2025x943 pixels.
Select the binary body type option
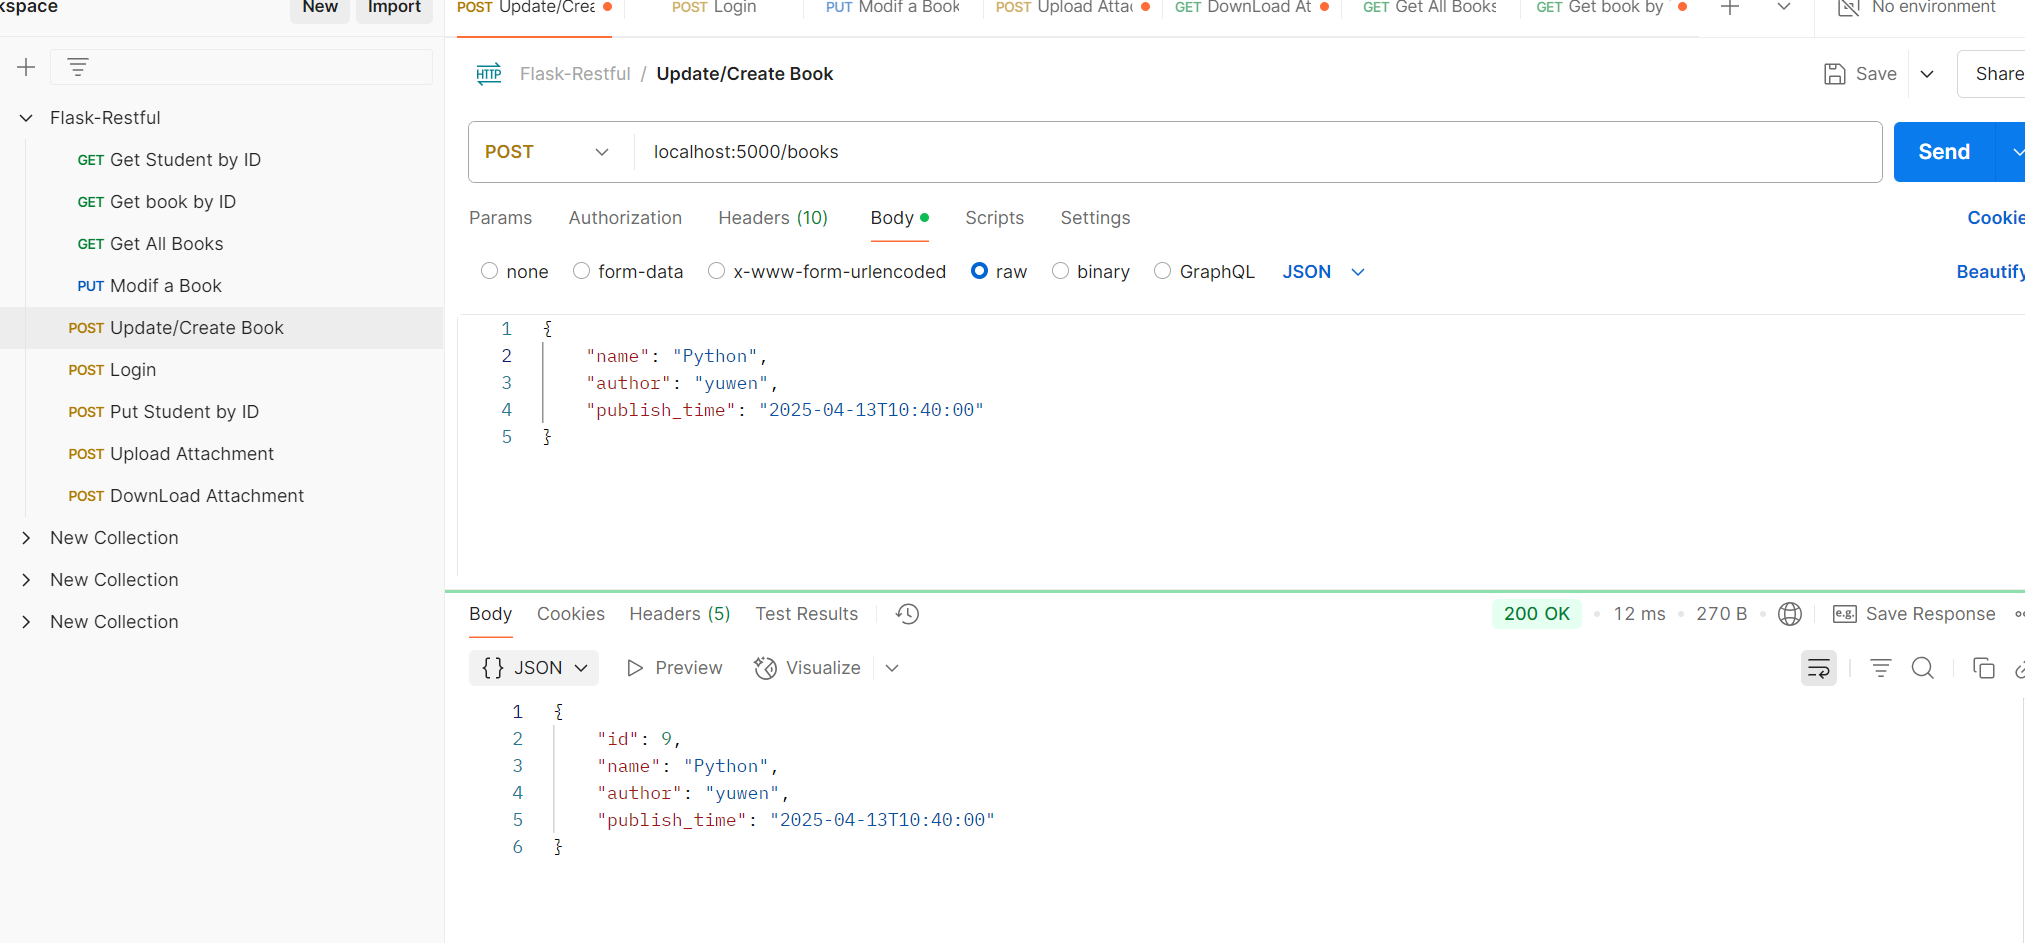click(x=1060, y=271)
